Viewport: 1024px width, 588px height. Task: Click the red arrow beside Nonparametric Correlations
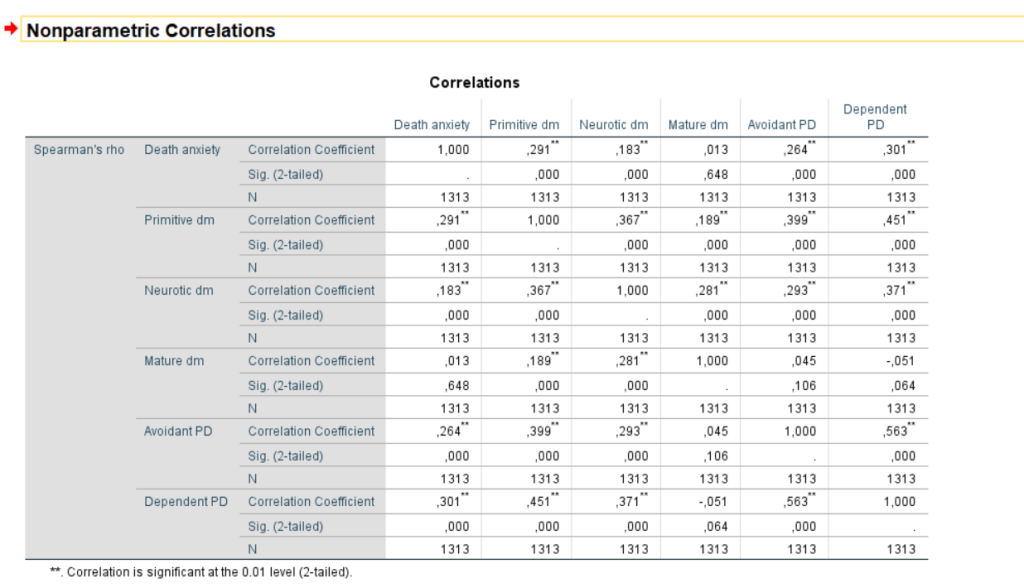pos(11,30)
